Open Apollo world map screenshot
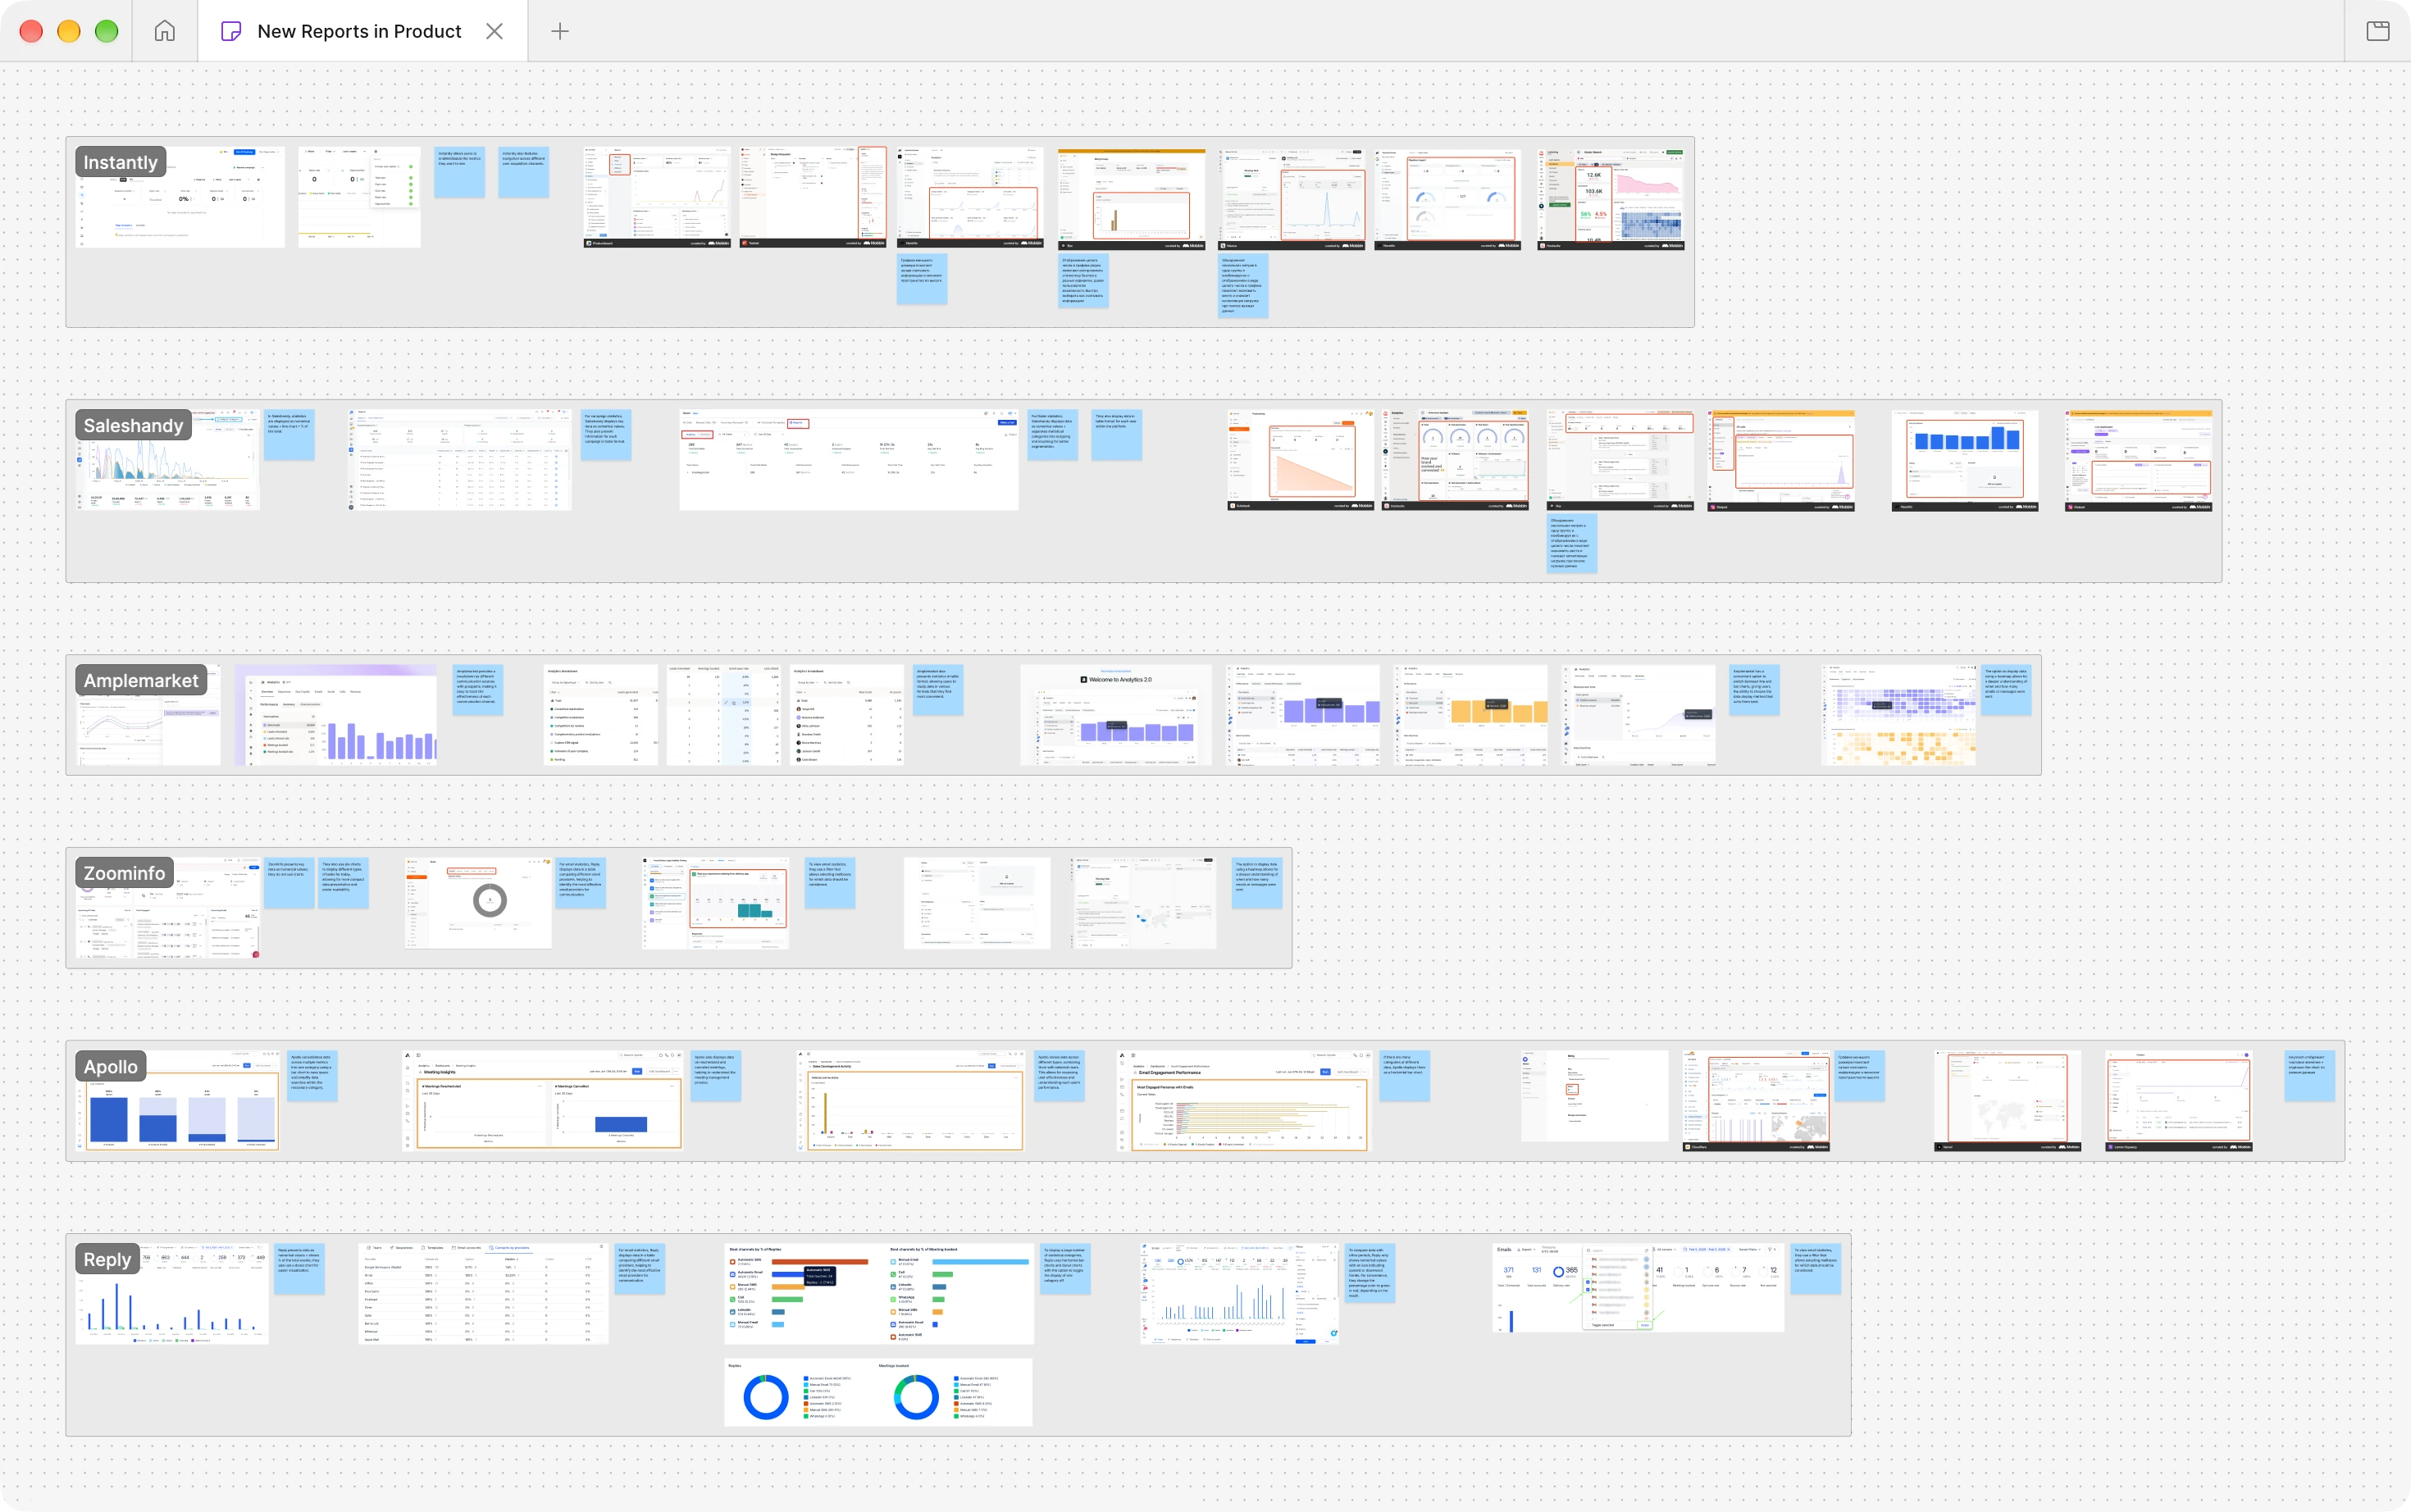Viewport: 2411px width, 1512px height. coord(2007,1100)
